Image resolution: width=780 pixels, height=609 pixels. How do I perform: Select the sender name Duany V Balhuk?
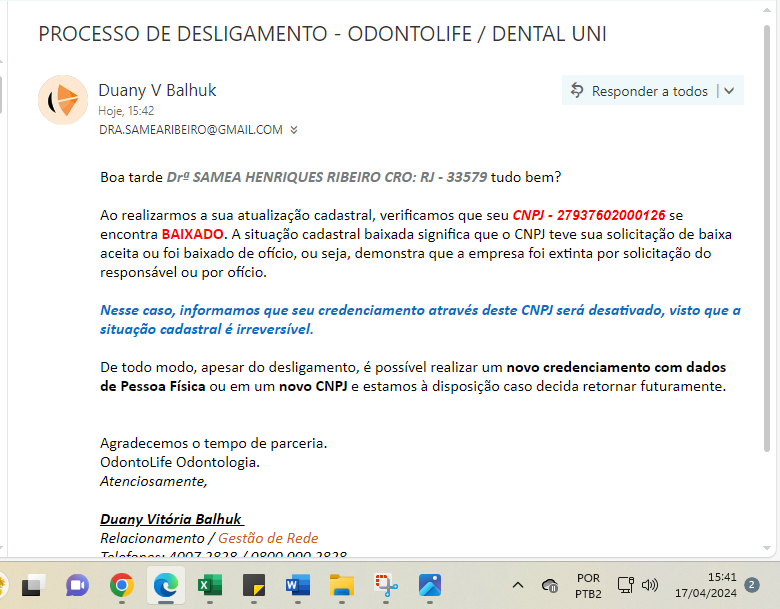click(157, 90)
